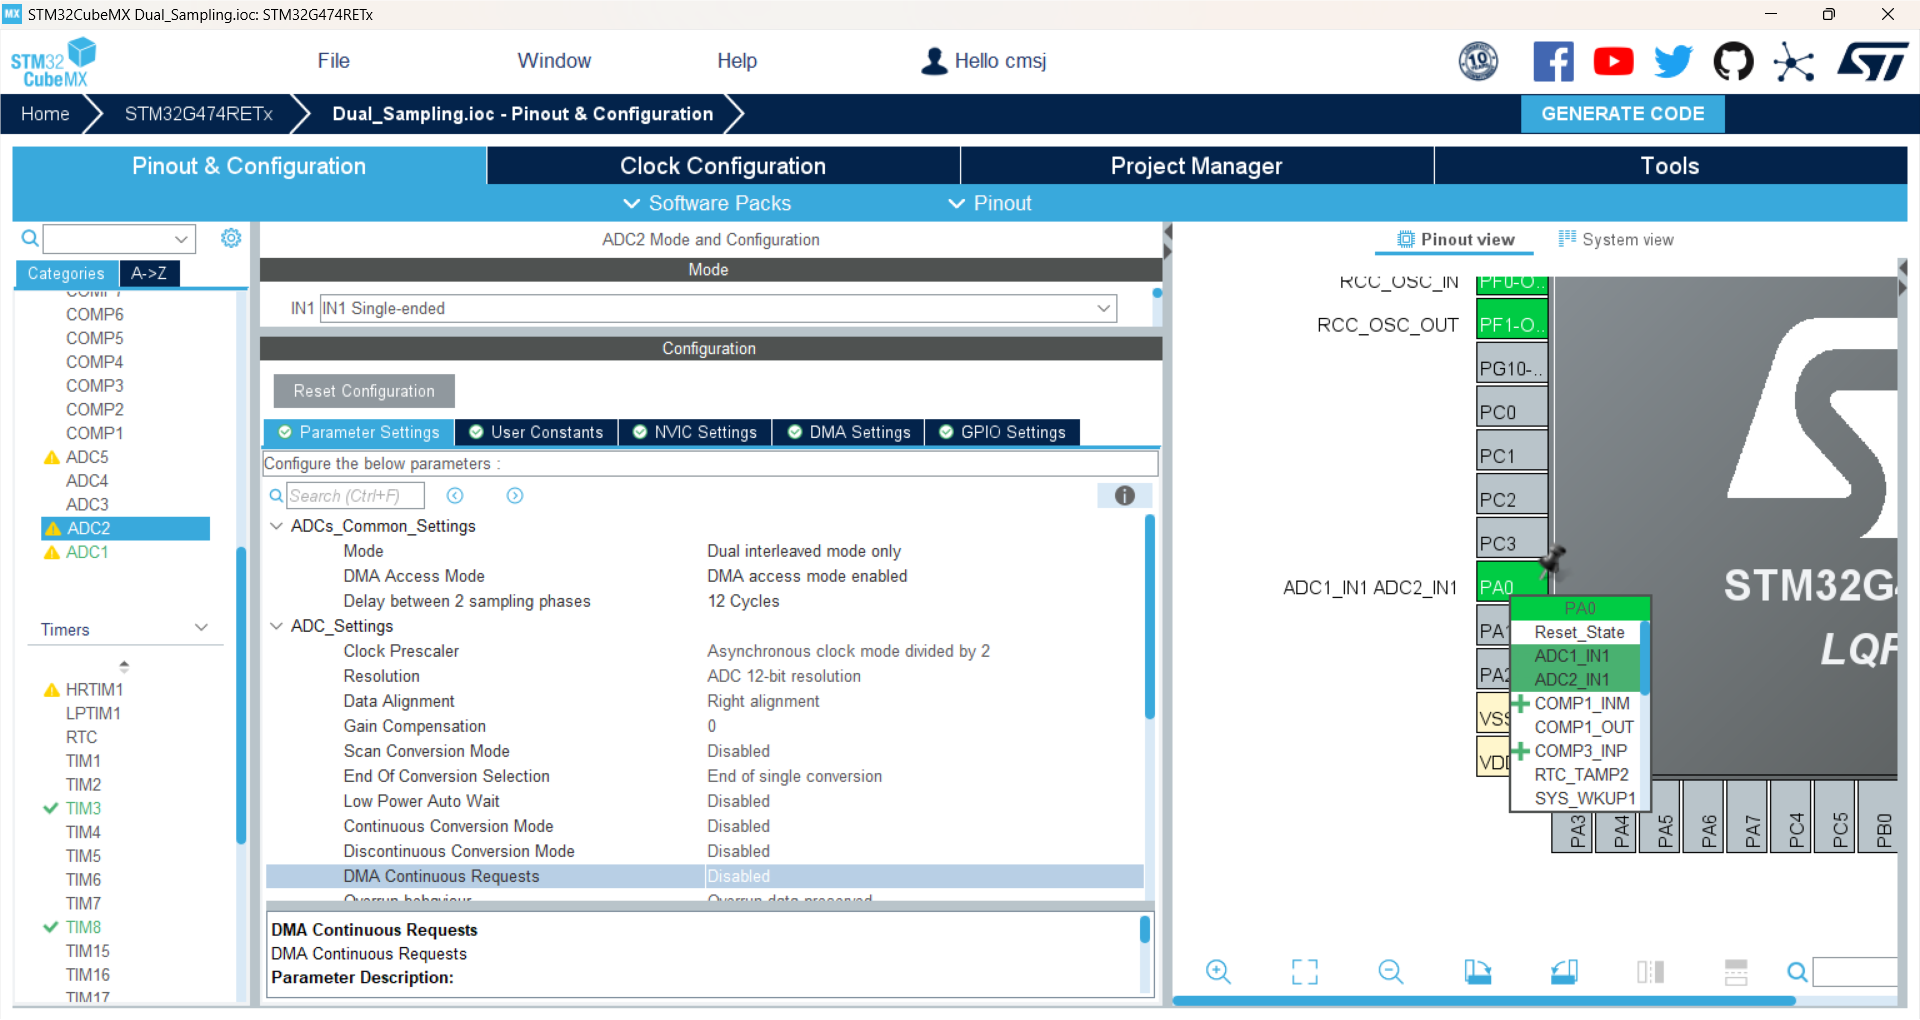
Task: Click the categories list vertical scrollbar
Action: pyautogui.click(x=240, y=695)
